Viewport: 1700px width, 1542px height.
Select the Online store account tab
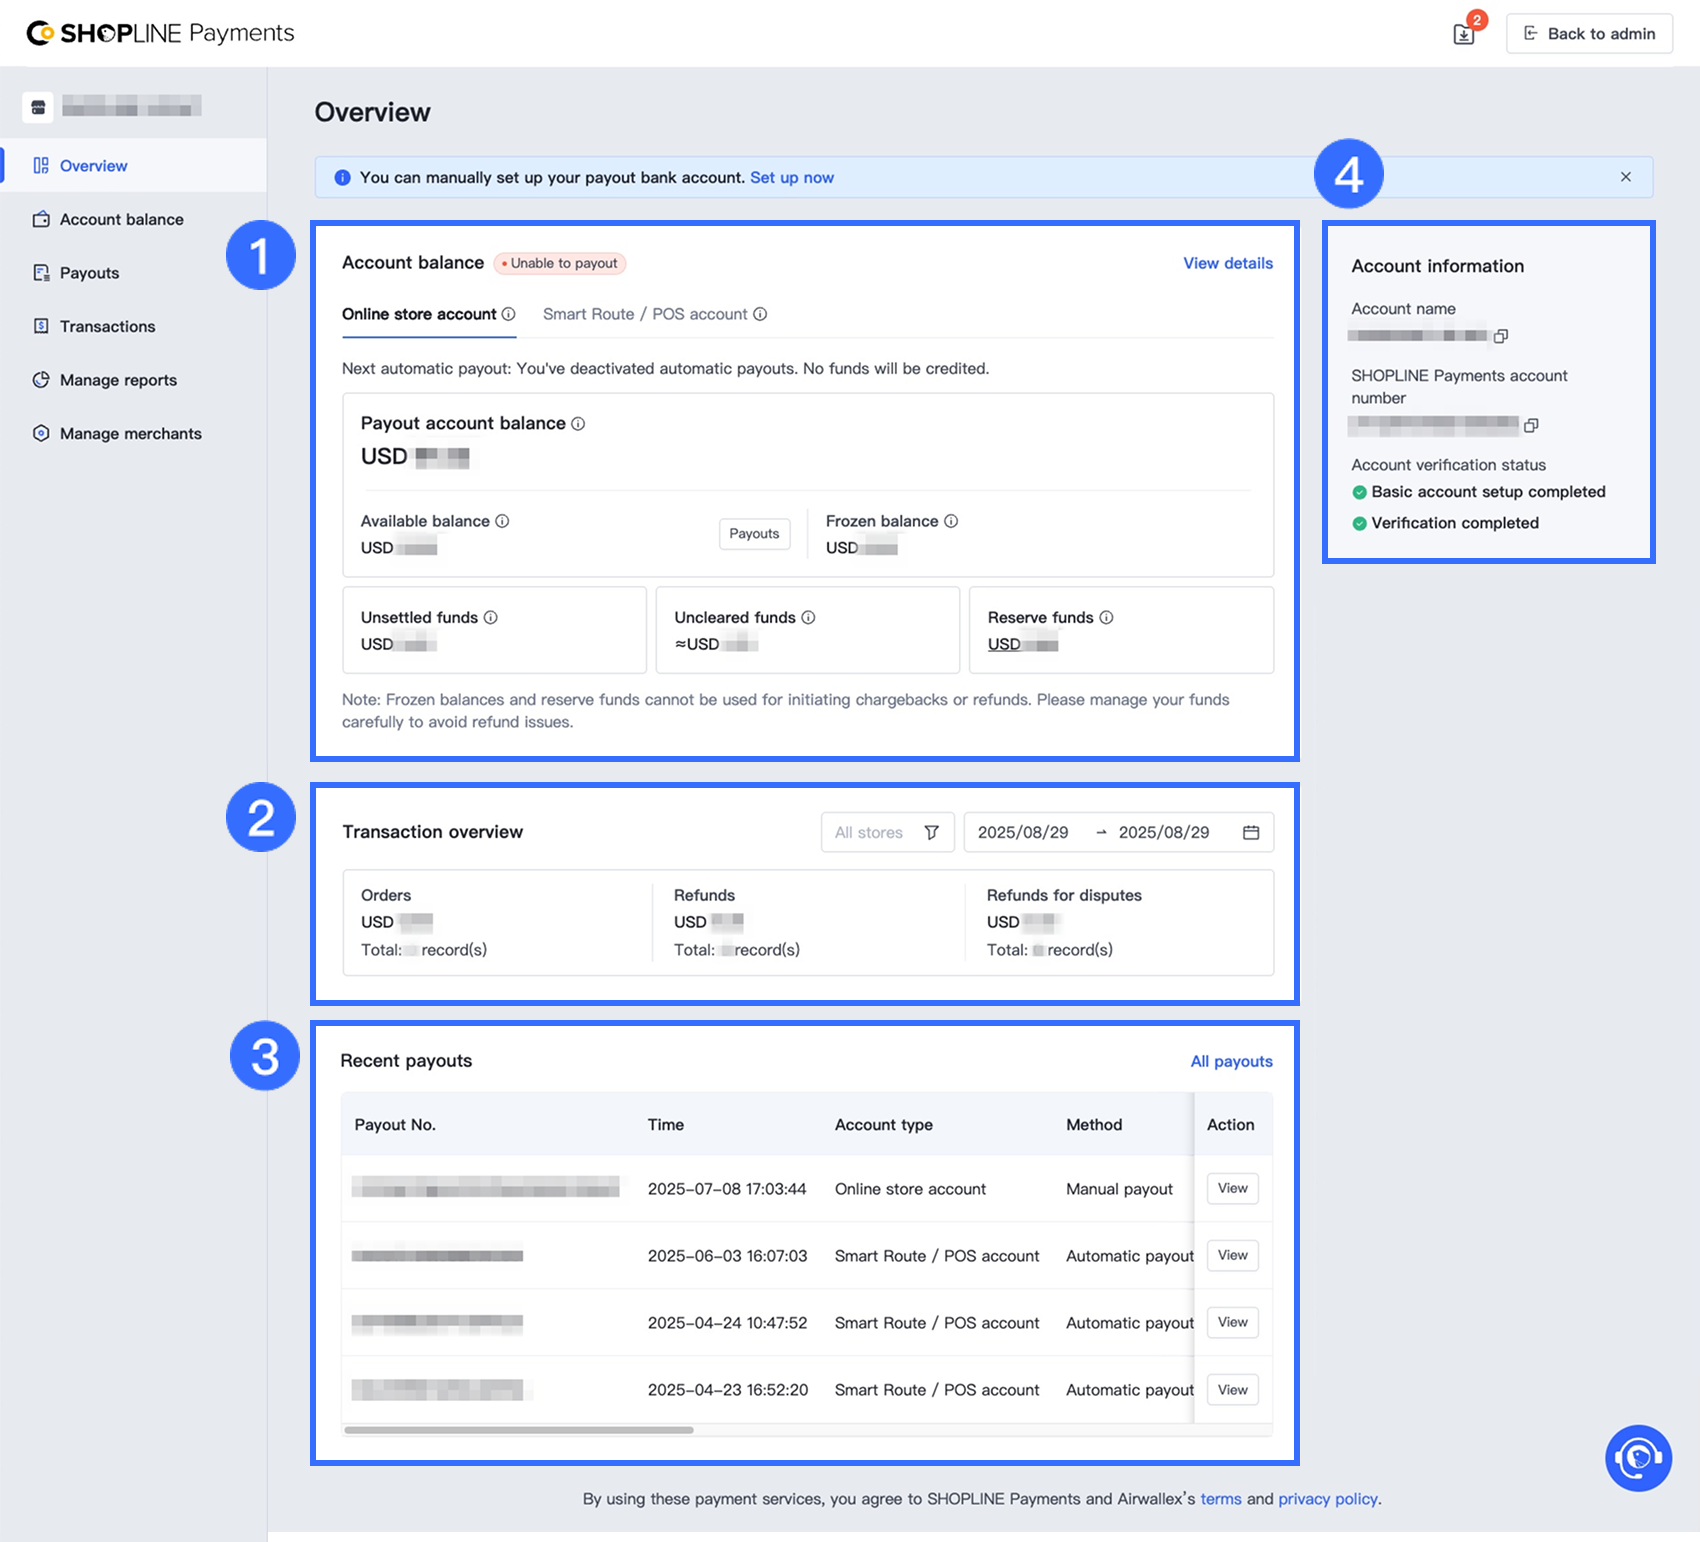pos(419,314)
